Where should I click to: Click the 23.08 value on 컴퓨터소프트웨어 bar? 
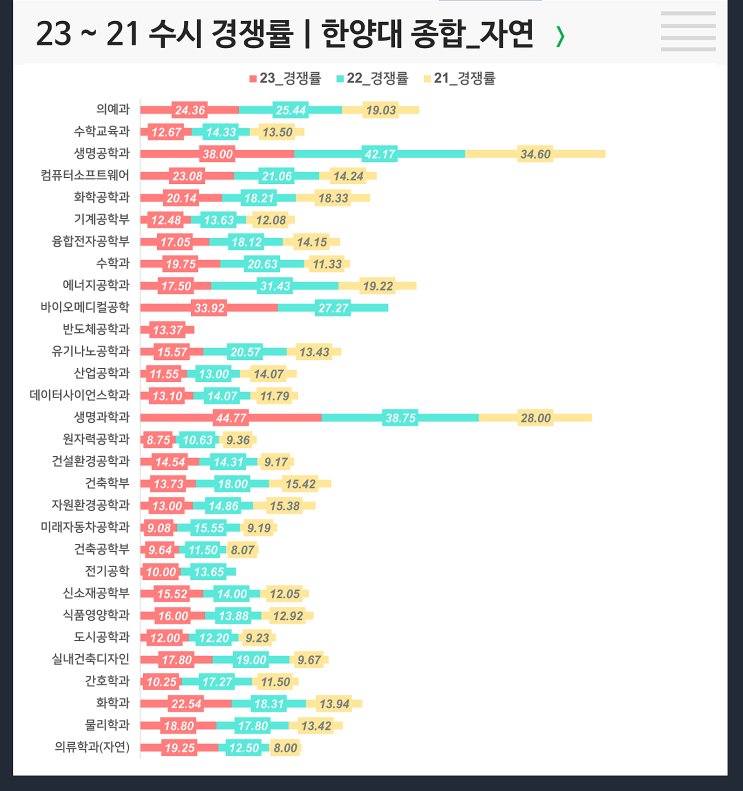tap(188, 176)
